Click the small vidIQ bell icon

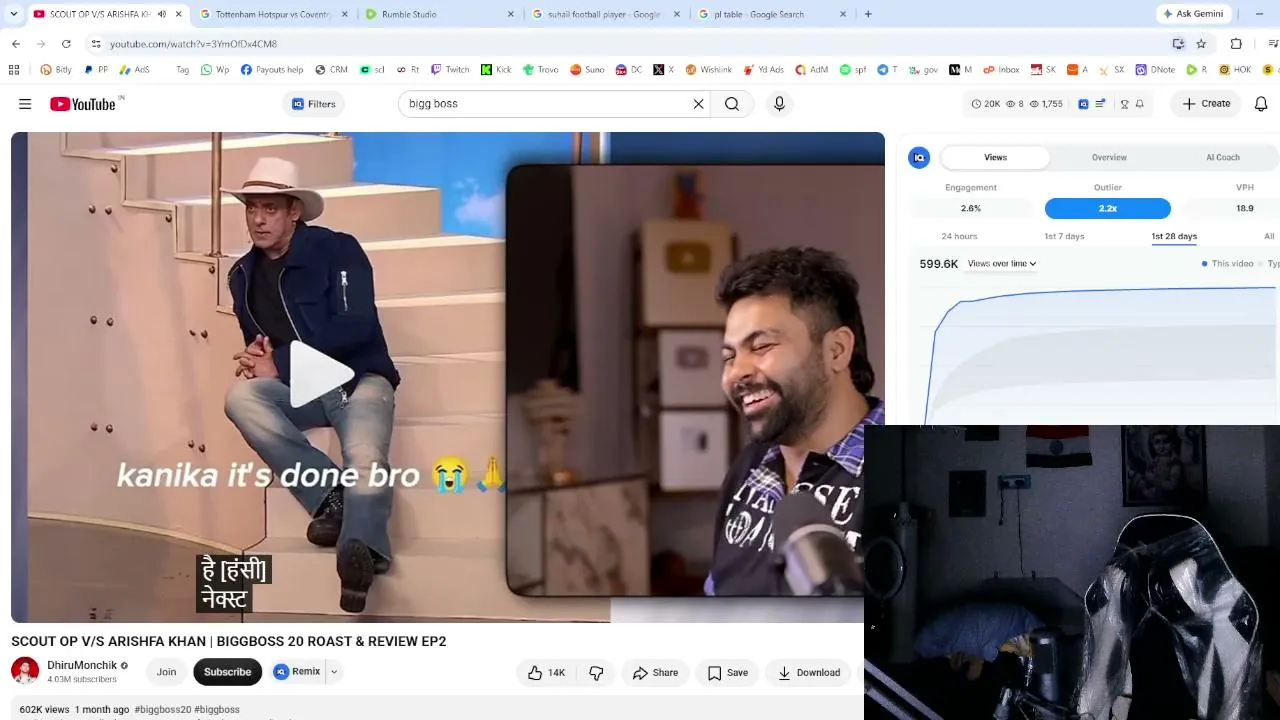tap(1139, 104)
